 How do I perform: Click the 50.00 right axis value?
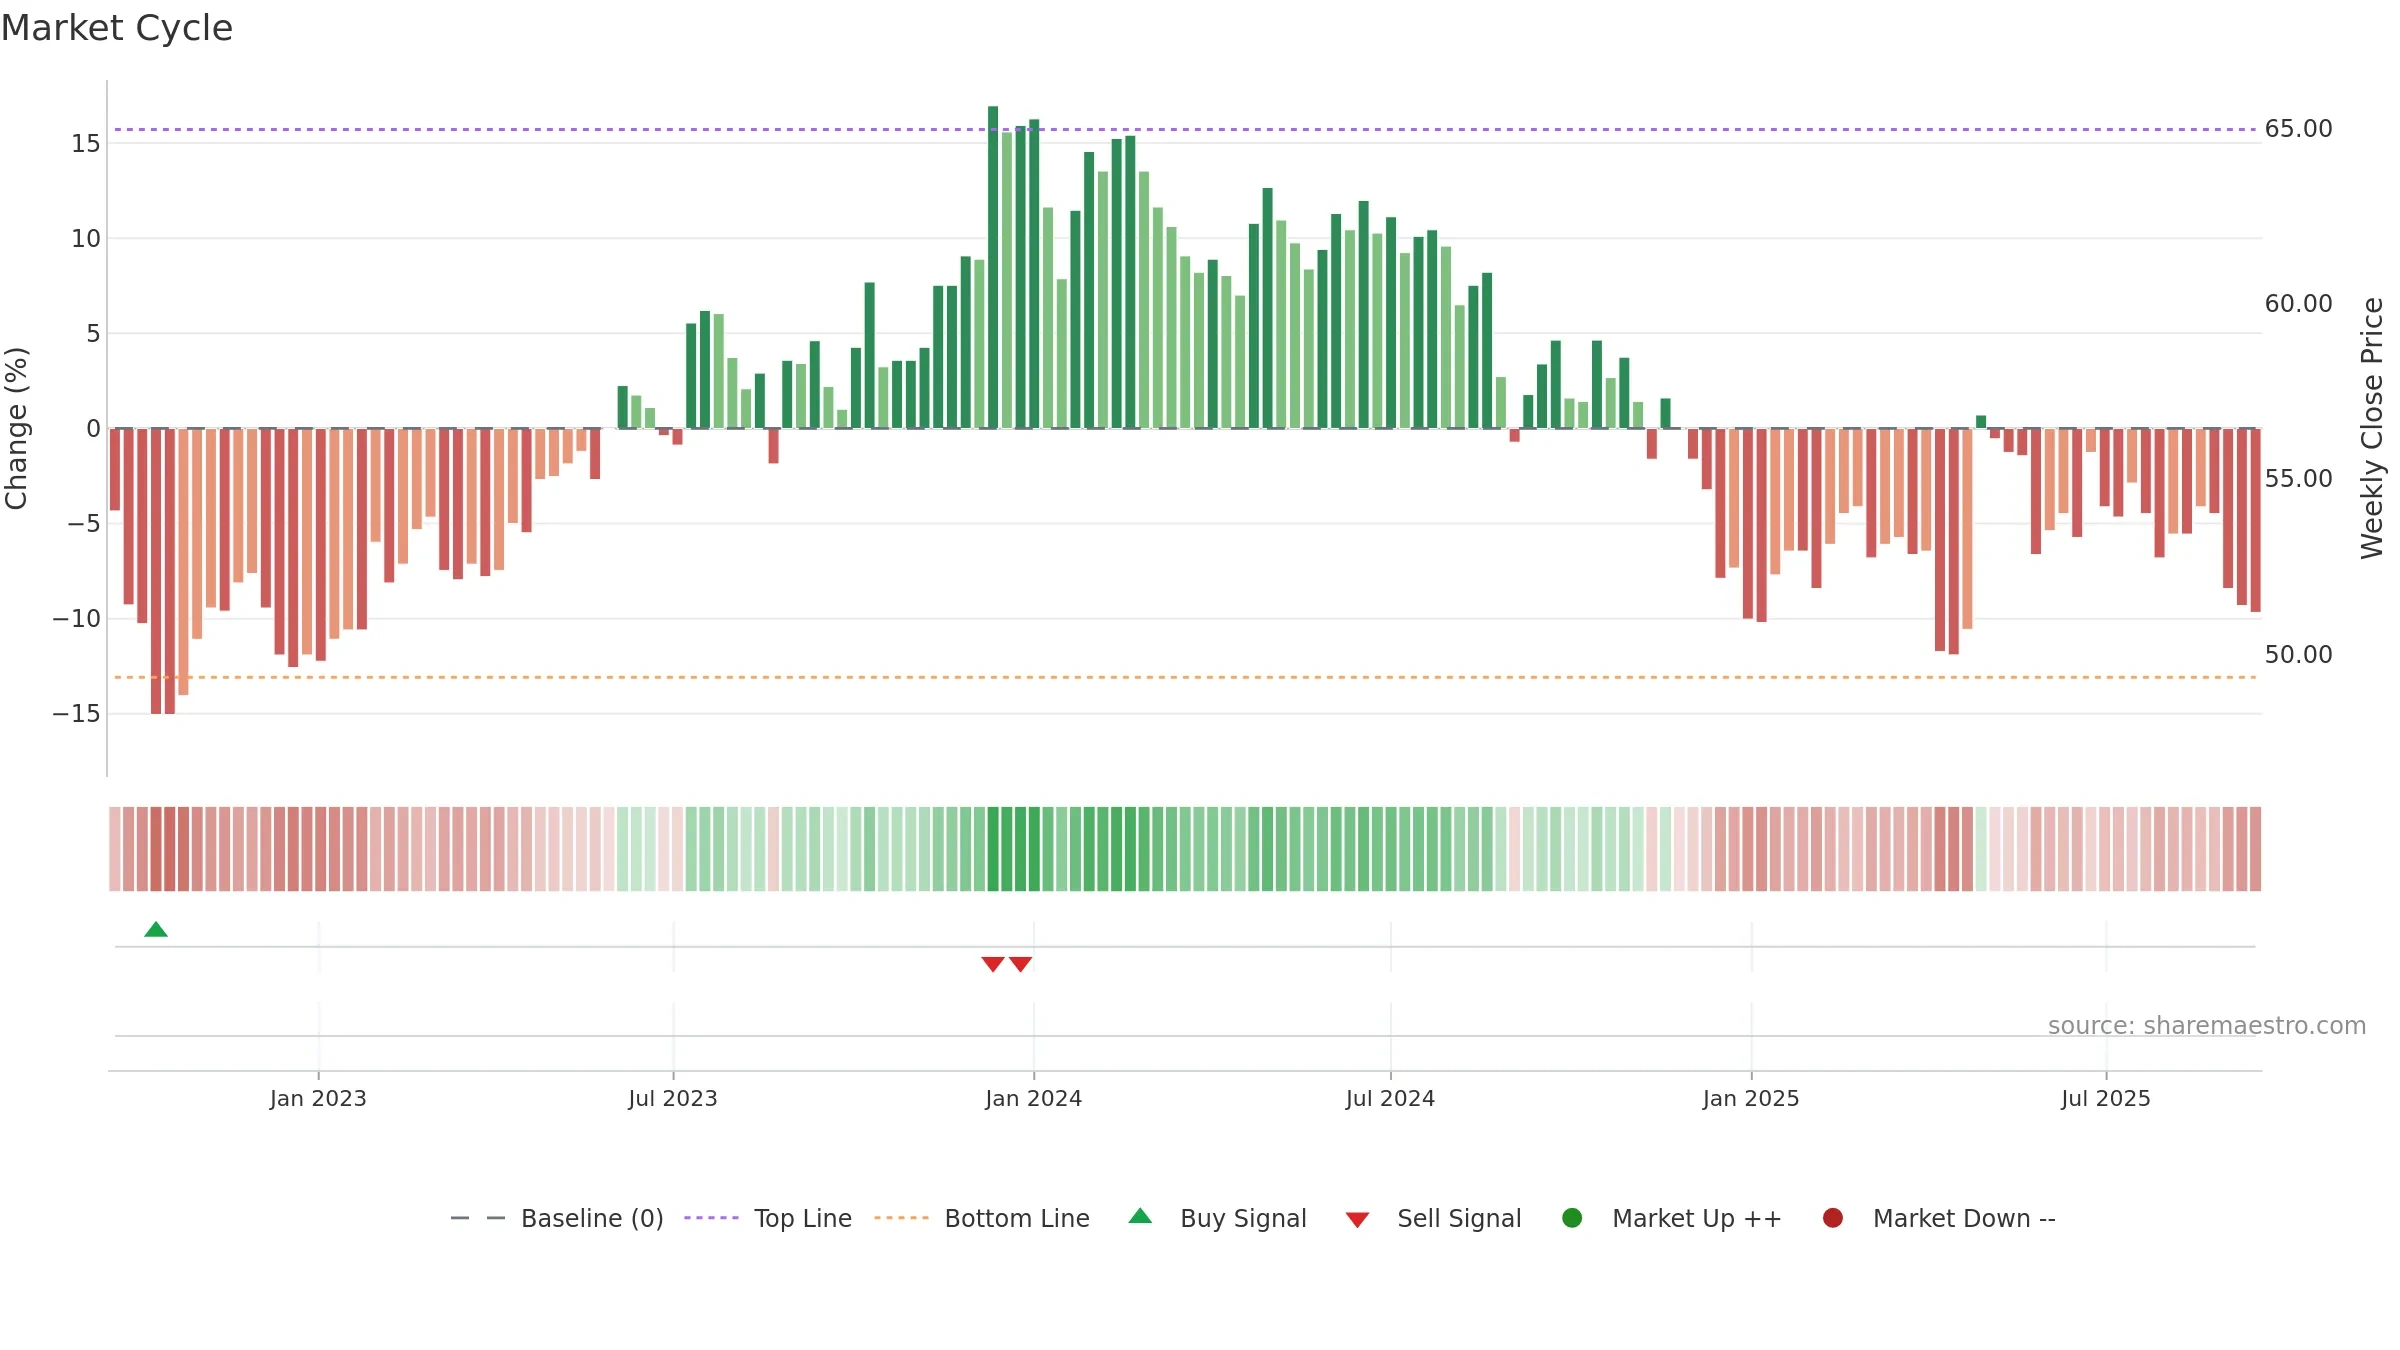point(2299,655)
